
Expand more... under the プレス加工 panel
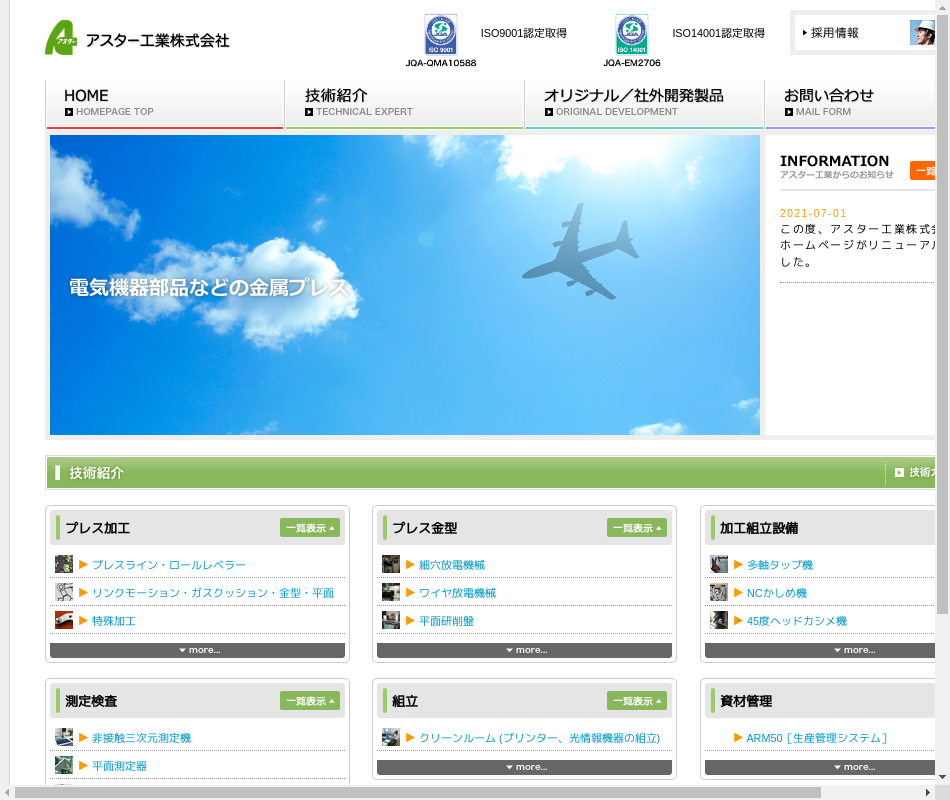pos(197,650)
